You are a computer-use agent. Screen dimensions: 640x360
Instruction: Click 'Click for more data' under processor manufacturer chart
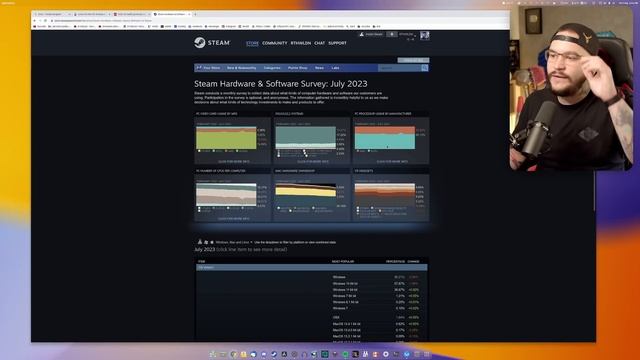tap(392, 161)
